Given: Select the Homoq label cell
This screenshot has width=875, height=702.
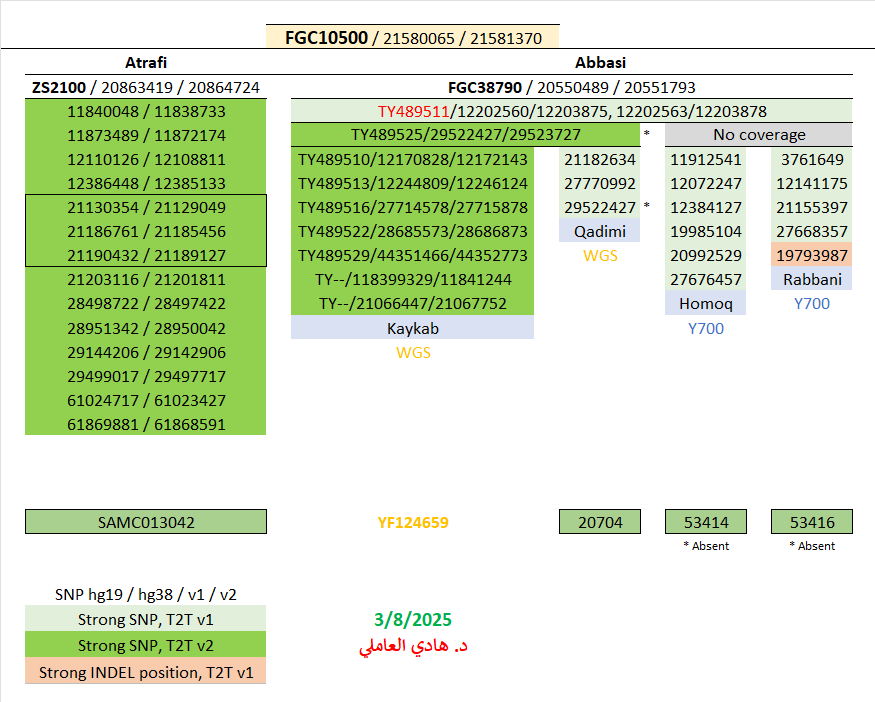Looking at the screenshot, I should click(705, 303).
